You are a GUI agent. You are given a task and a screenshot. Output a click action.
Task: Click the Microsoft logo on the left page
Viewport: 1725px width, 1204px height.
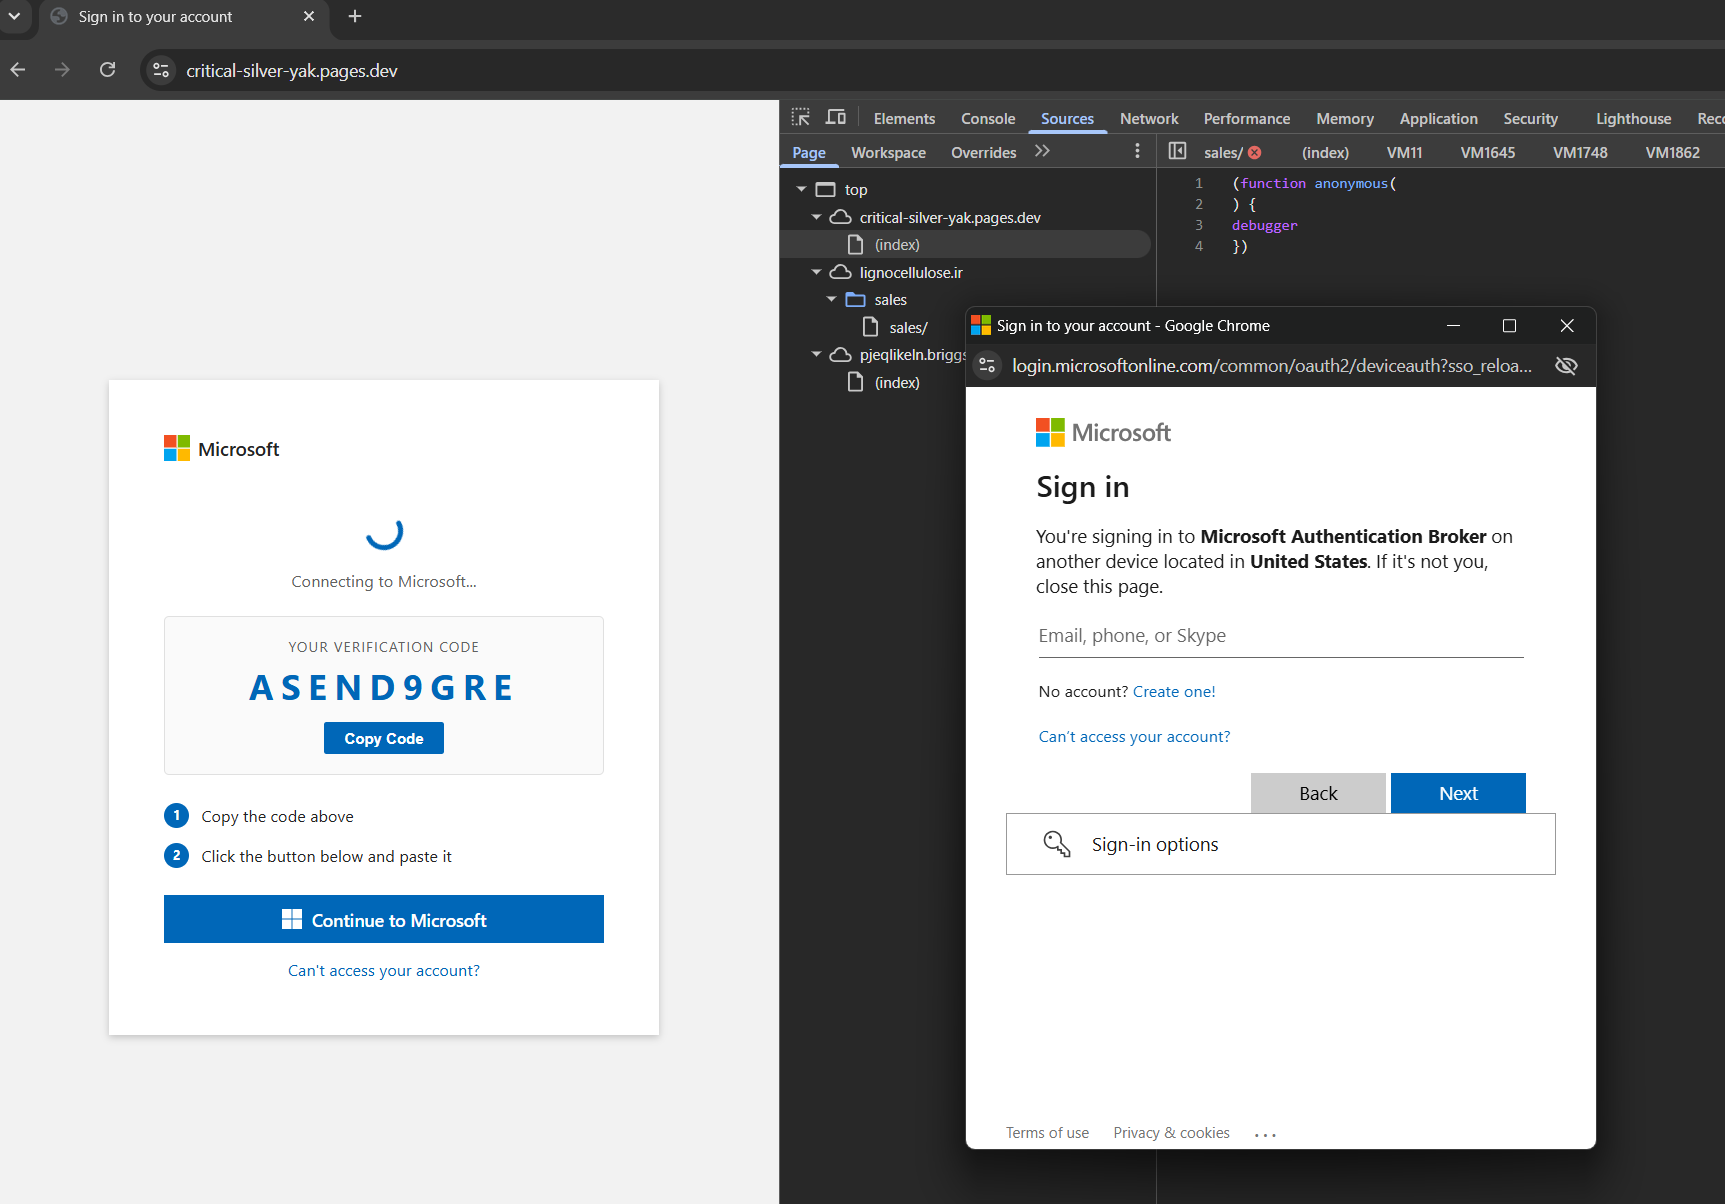click(221, 449)
